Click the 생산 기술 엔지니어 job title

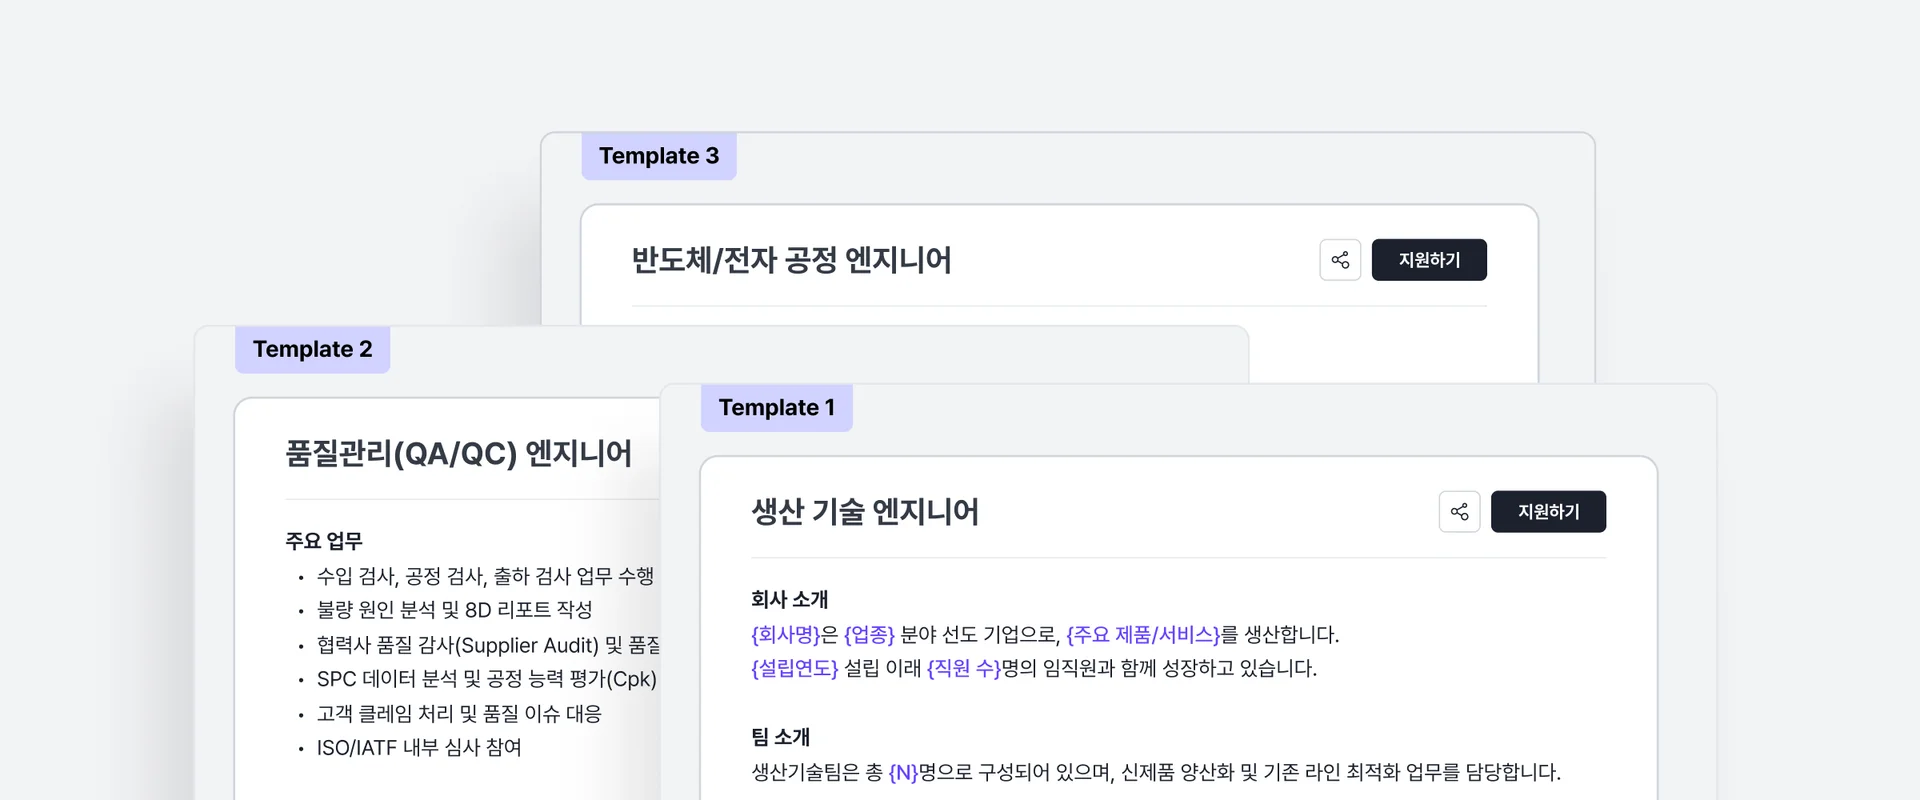click(865, 512)
